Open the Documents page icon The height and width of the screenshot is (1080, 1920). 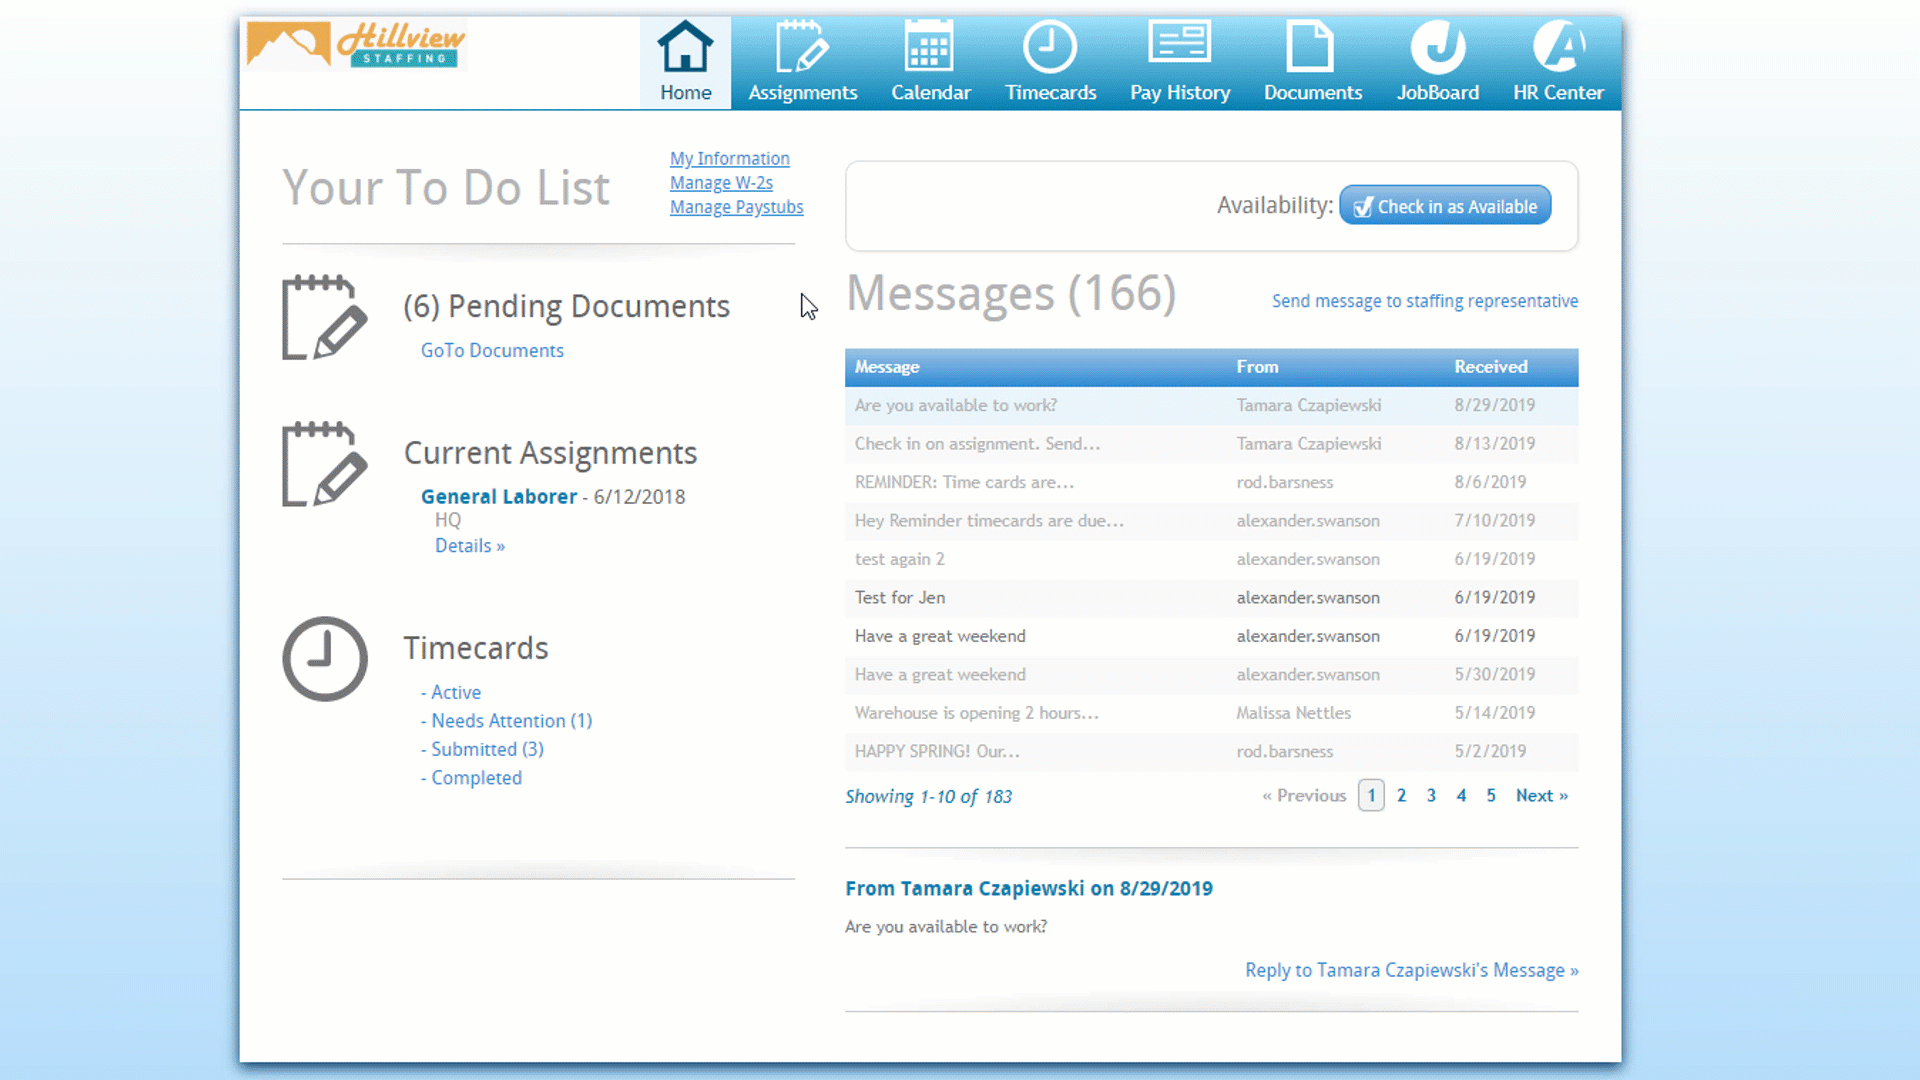[x=1311, y=47]
